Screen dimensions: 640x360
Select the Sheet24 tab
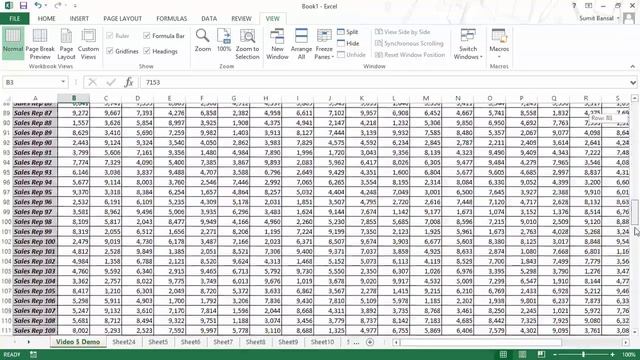coord(124,342)
